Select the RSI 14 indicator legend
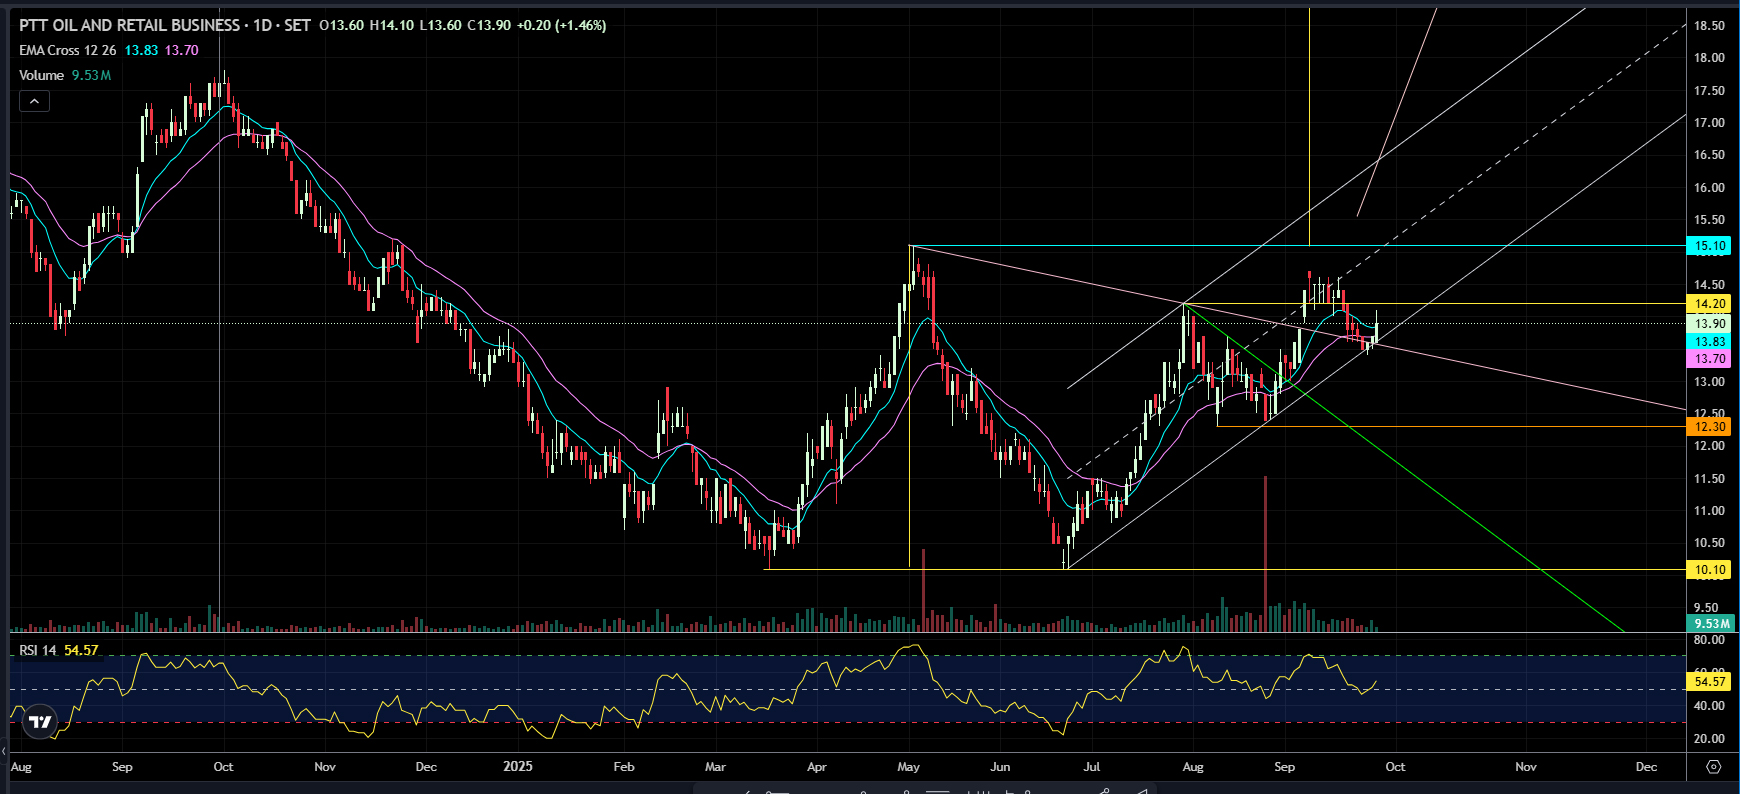This screenshot has height=794, width=1740. click(38, 650)
